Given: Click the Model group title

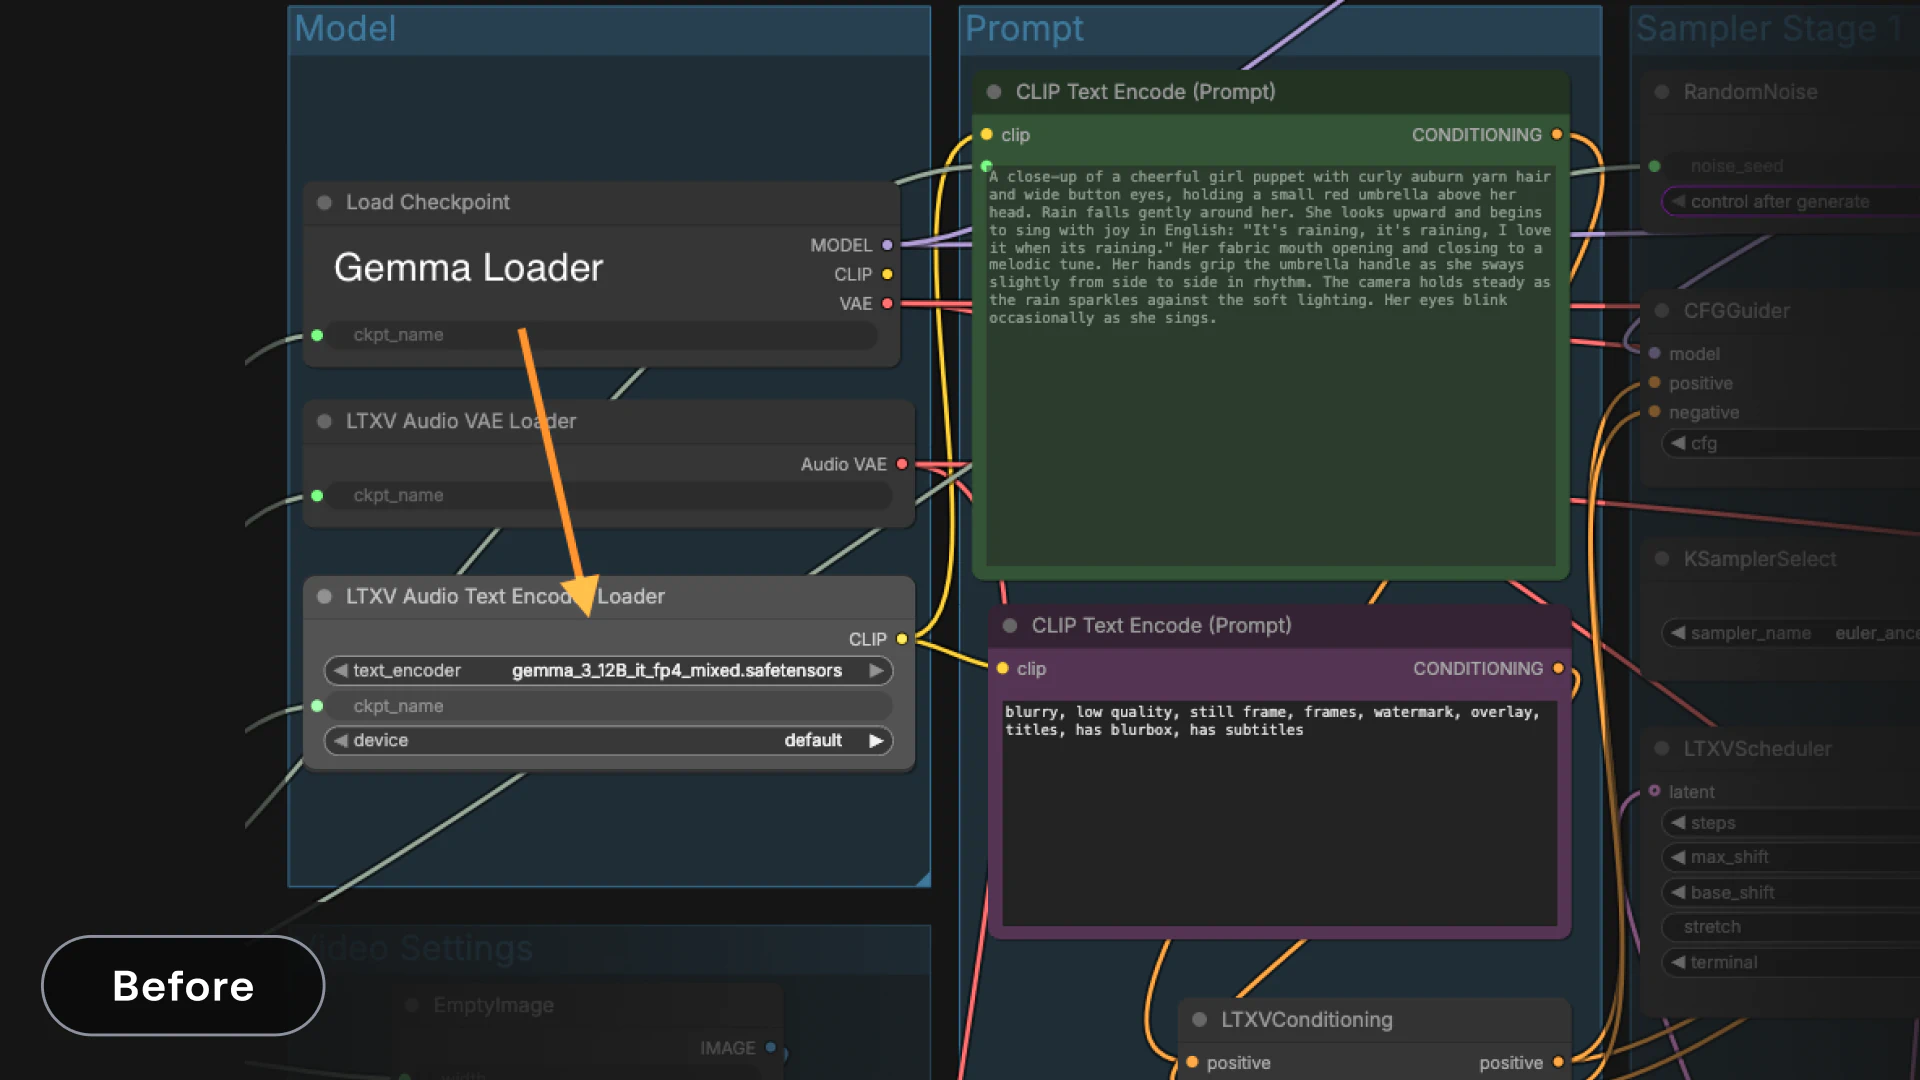Looking at the screenshot, I should click(x=345, y=29).
